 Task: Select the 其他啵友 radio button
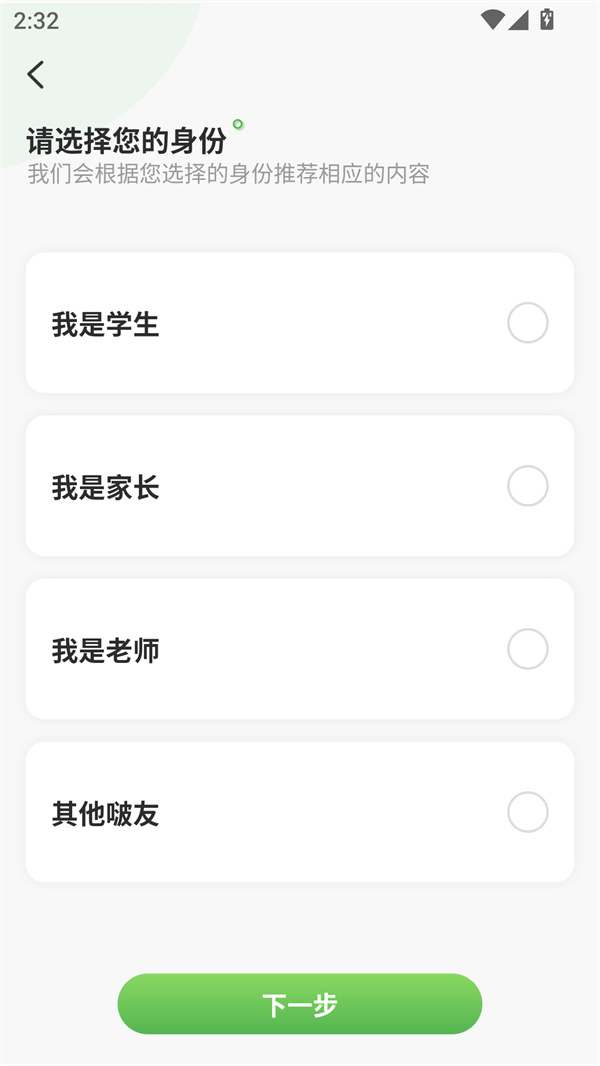[x=528, y=812]
